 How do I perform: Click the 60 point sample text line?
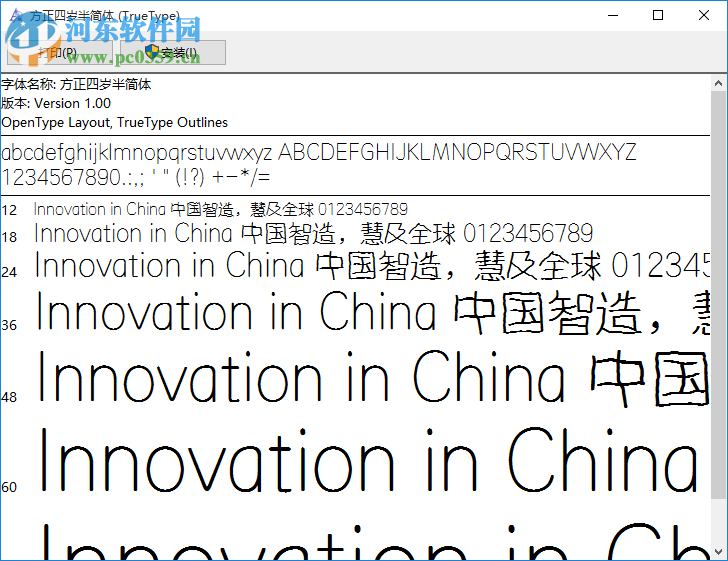click(x=370, y=460)
